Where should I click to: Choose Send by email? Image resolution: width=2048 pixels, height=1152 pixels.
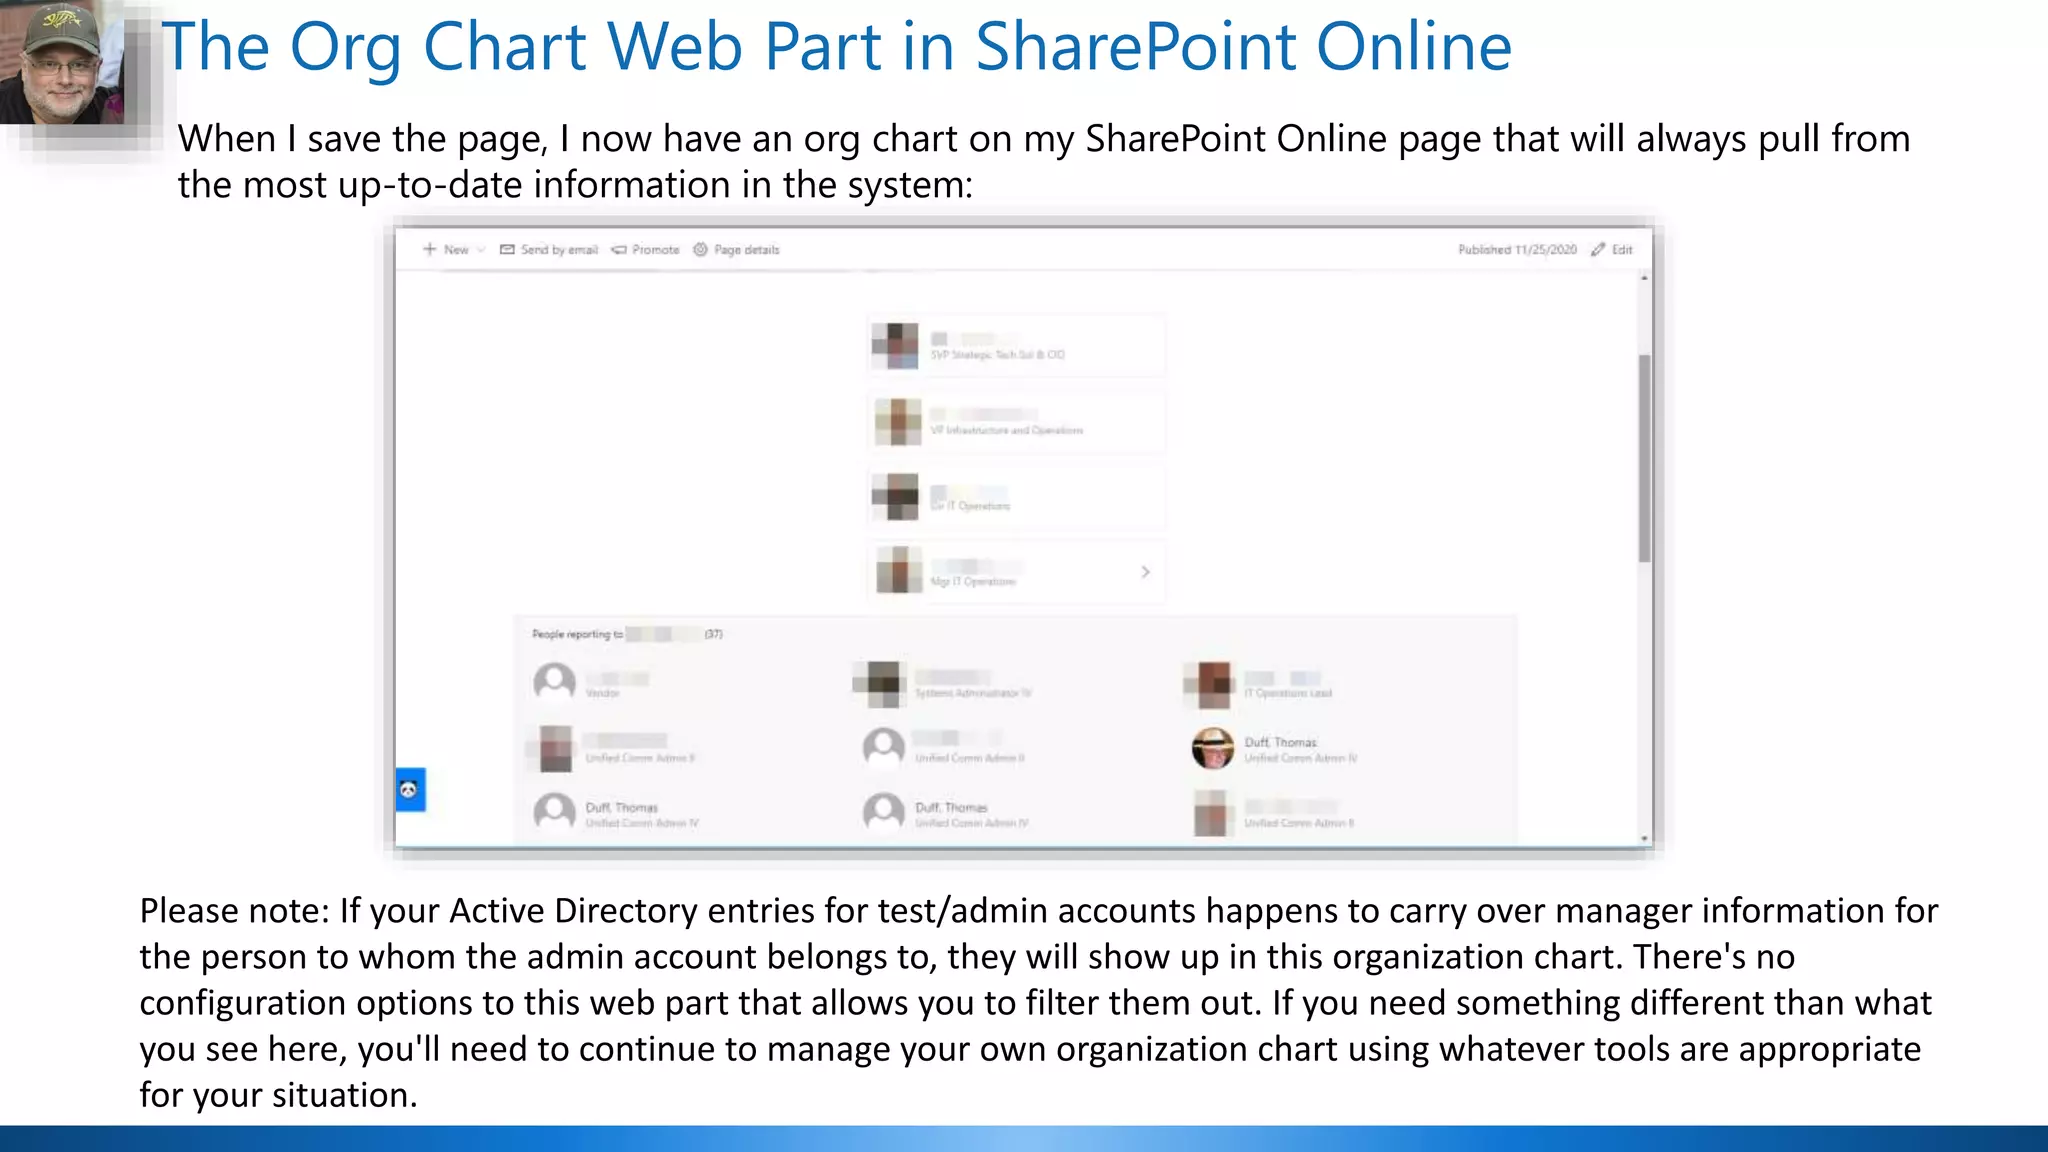[x=548, y=249]
